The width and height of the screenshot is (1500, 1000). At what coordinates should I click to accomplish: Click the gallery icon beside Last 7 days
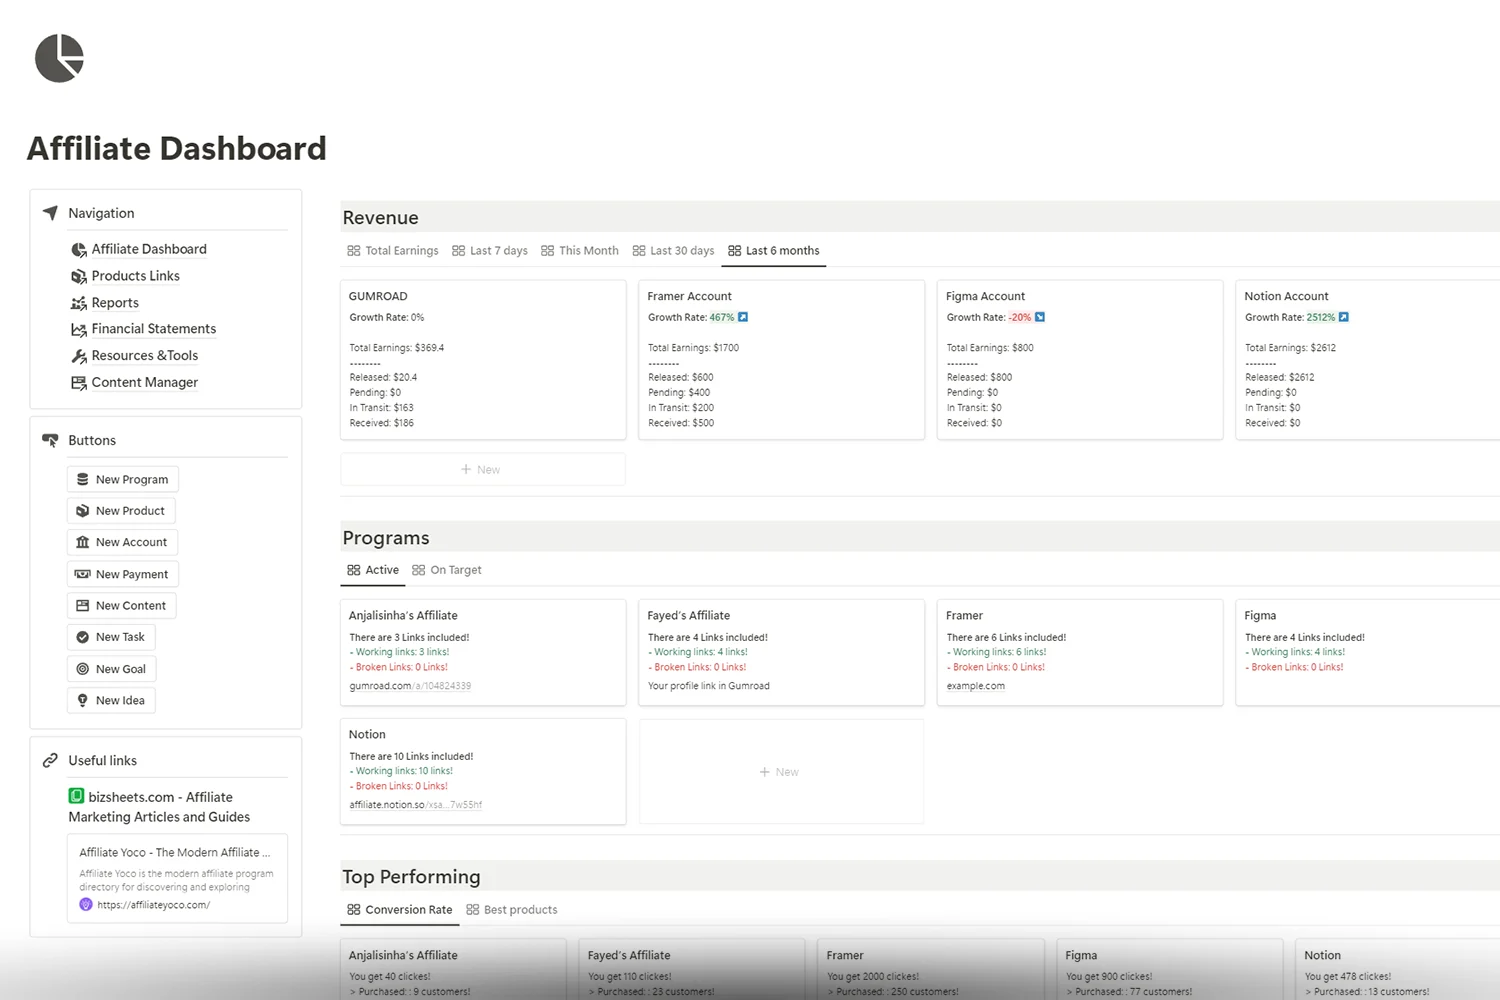pyautogui.click(x=458, y=251)
